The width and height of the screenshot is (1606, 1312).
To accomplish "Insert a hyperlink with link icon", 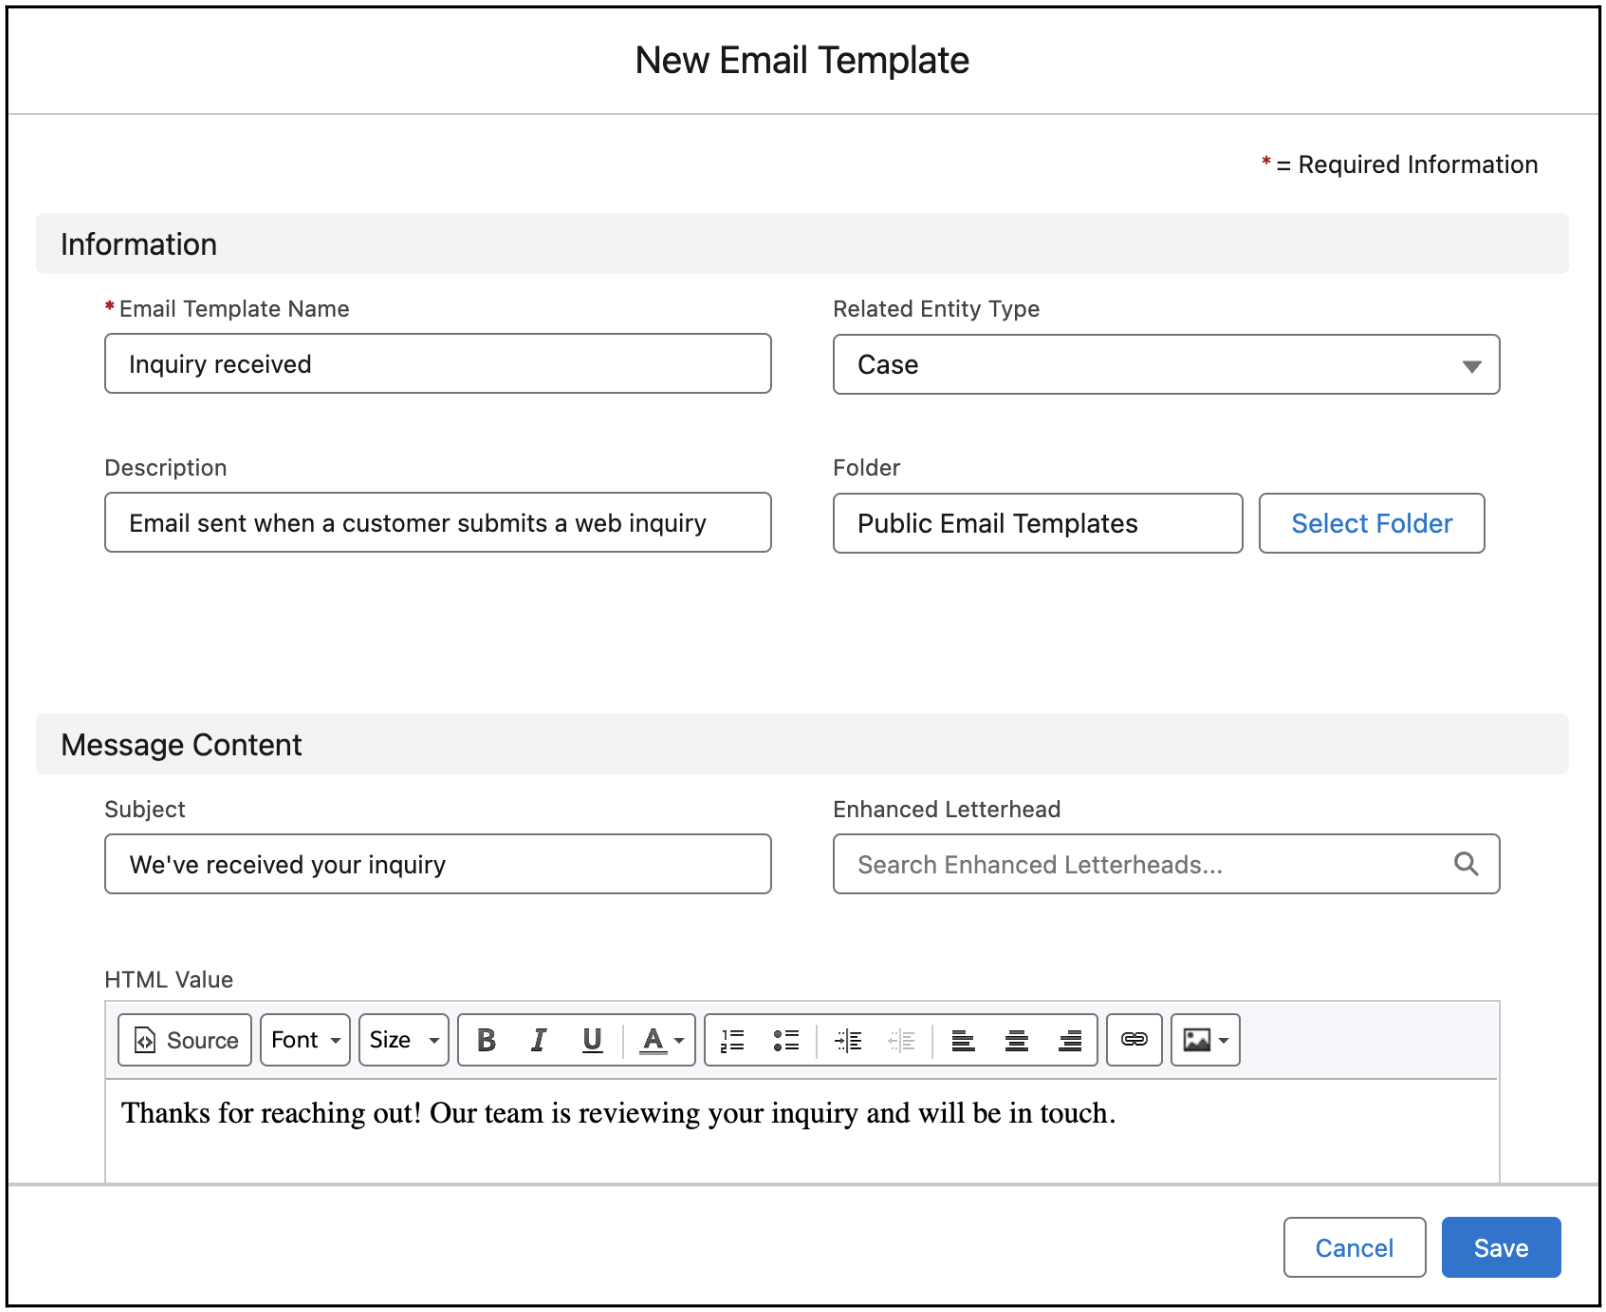I will (1134, 1040).
